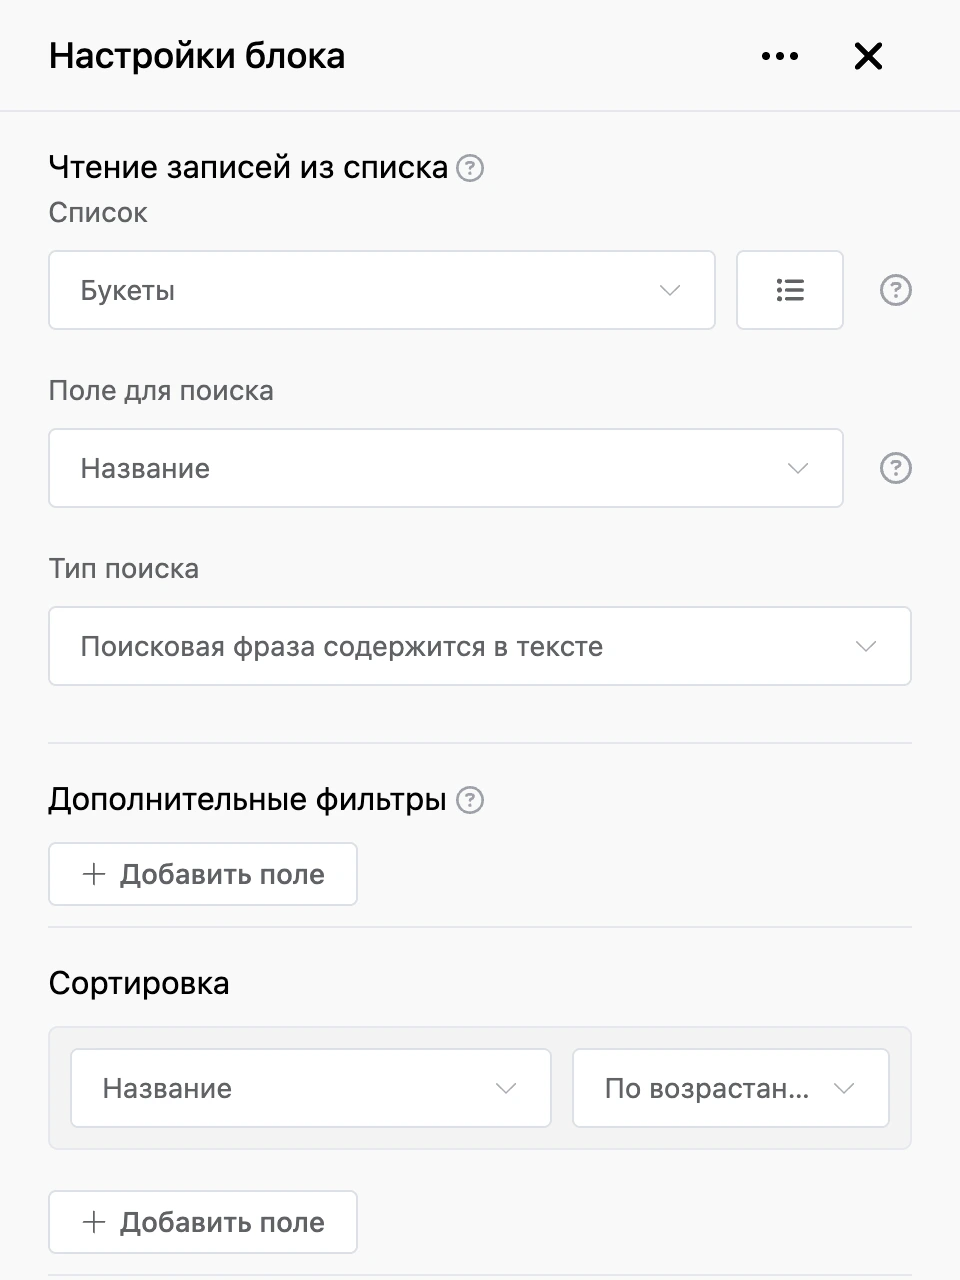
Task: Open the list view icon button beside Букеты
Action: [x=790, y=290]
